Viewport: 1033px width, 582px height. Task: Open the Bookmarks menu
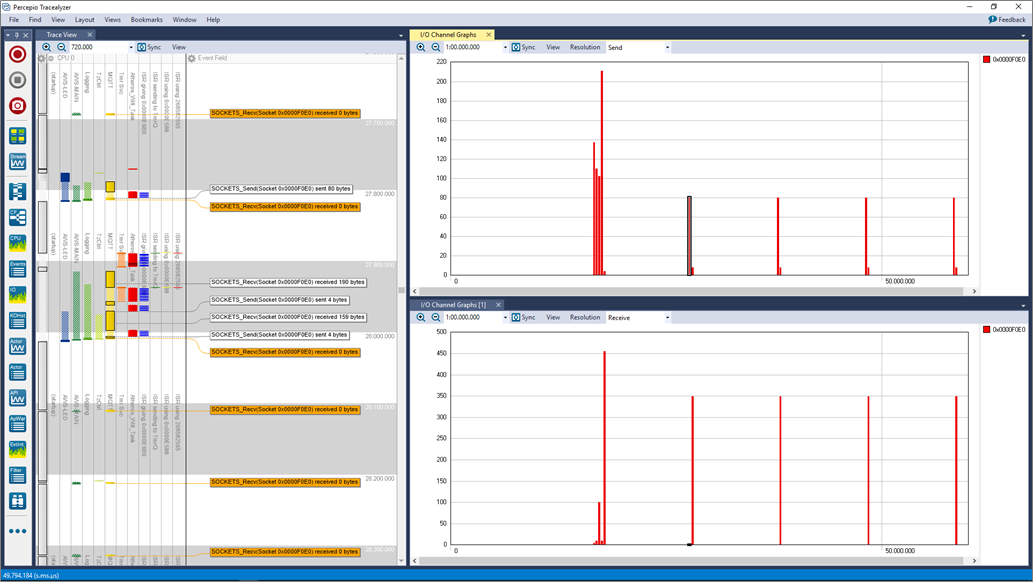pyautogui.click(x=146, y=20)
